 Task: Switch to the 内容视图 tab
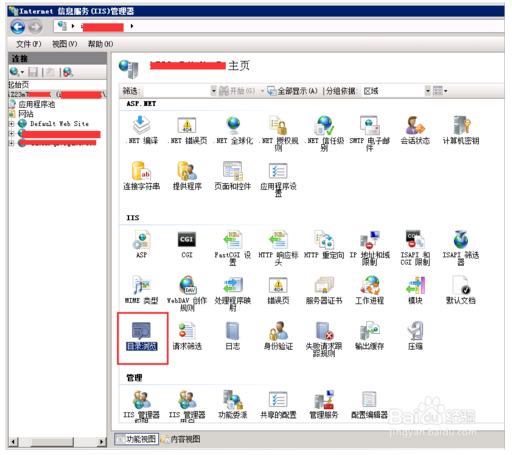[x=181, y=439]
